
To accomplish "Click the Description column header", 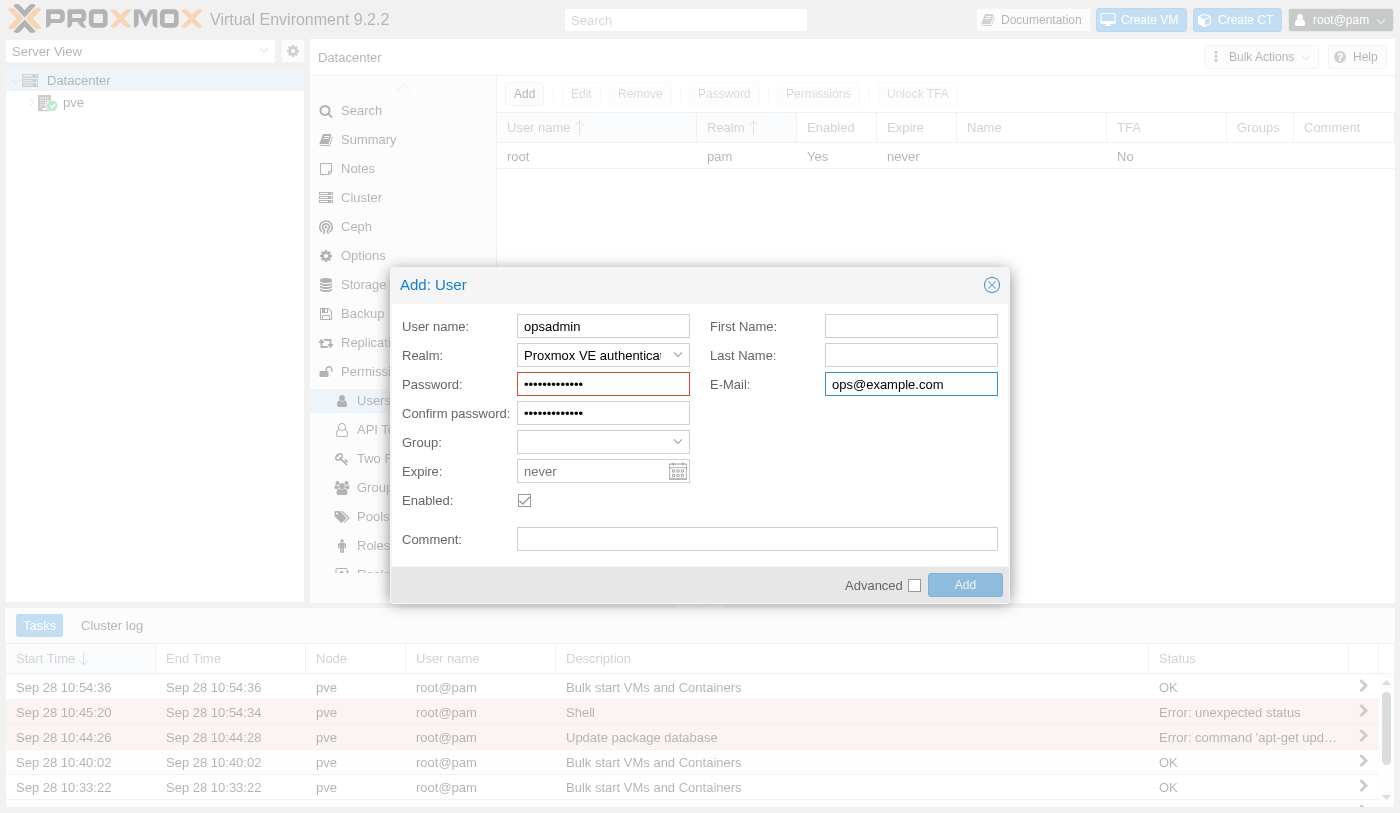I will click(852, 659).
